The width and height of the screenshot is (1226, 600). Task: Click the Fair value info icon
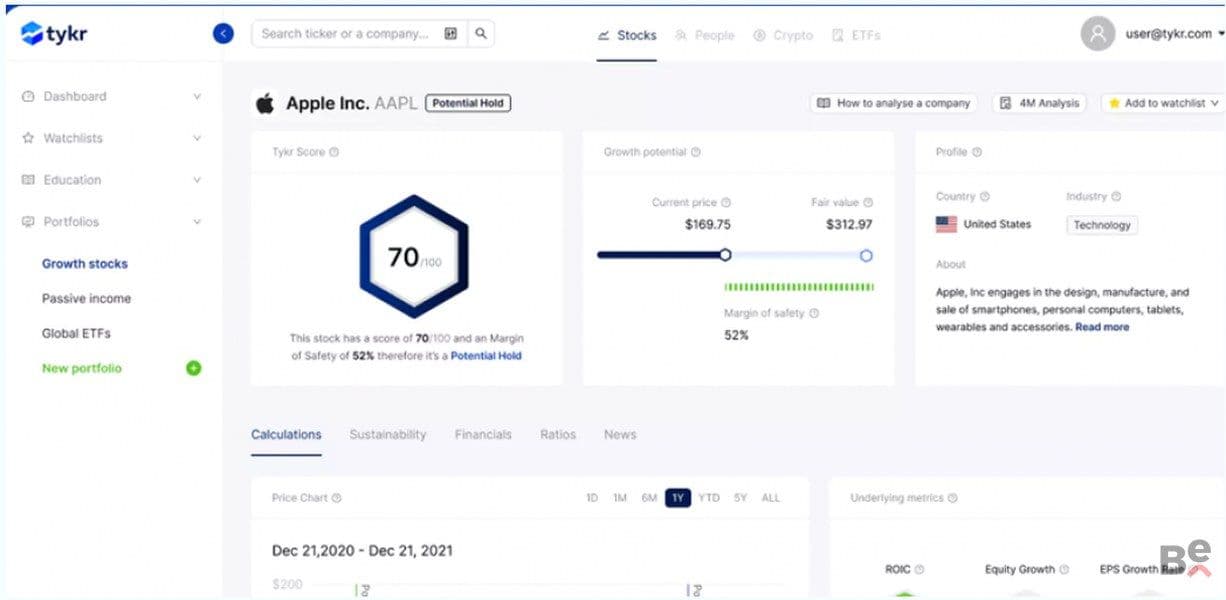868,202
